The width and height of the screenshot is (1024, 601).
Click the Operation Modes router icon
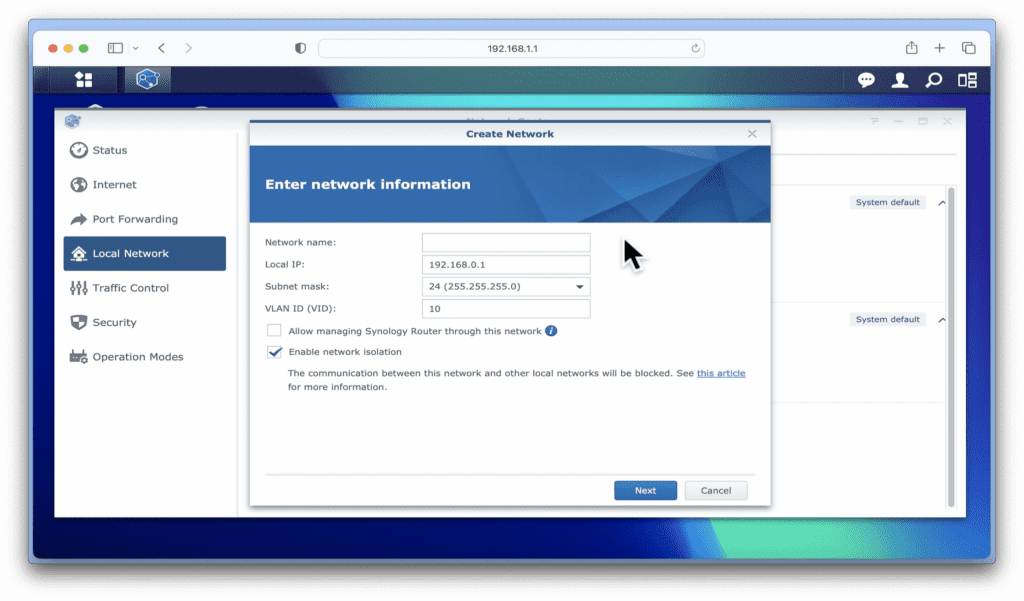click(x=79, y=357)
